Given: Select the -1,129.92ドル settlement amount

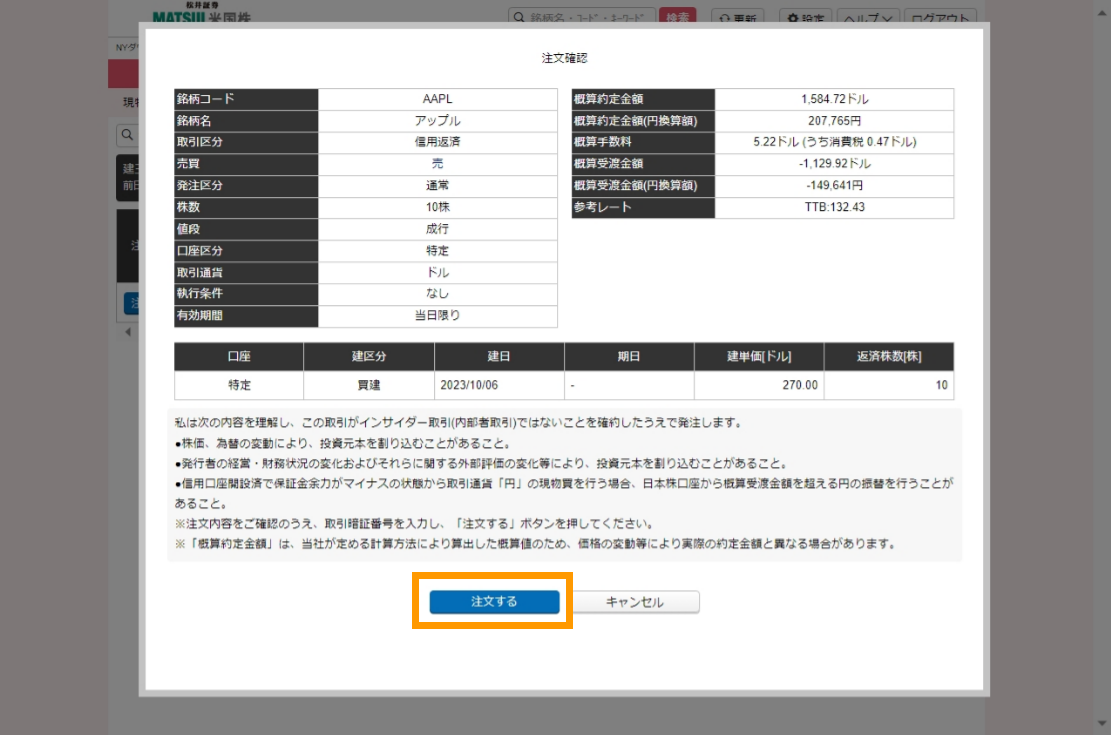Looking at the screenshot, I should (x=834, y=164).
